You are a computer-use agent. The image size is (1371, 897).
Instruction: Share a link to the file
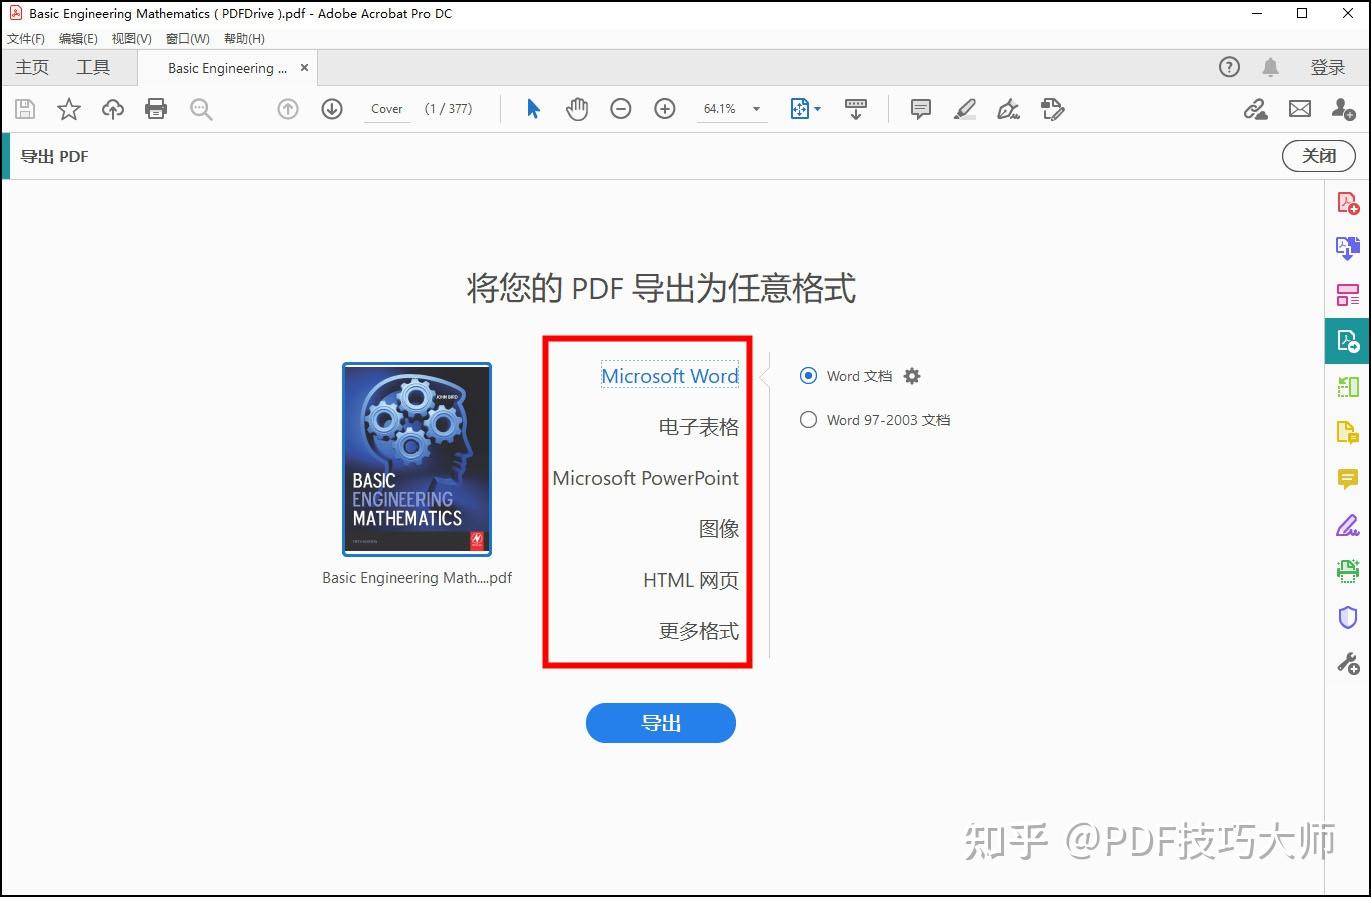tap(1256, 109)
